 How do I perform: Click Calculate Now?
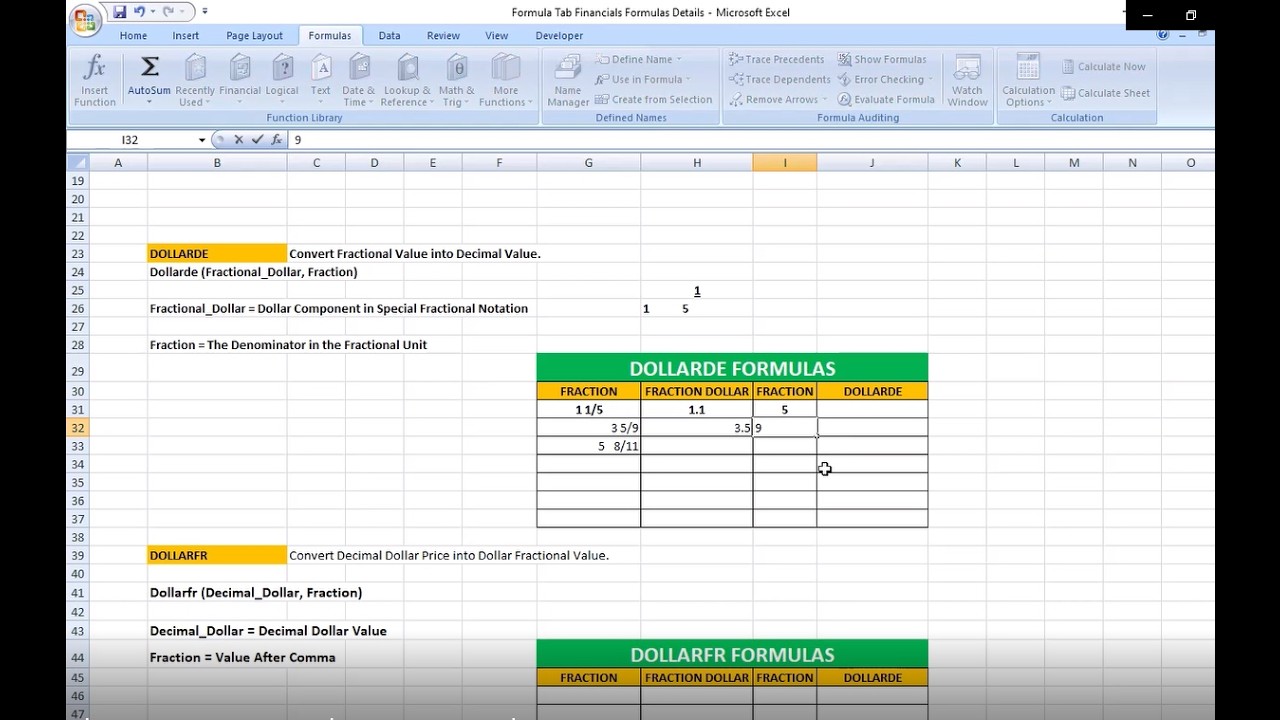pyautogui.click(x=1103, y=66)
